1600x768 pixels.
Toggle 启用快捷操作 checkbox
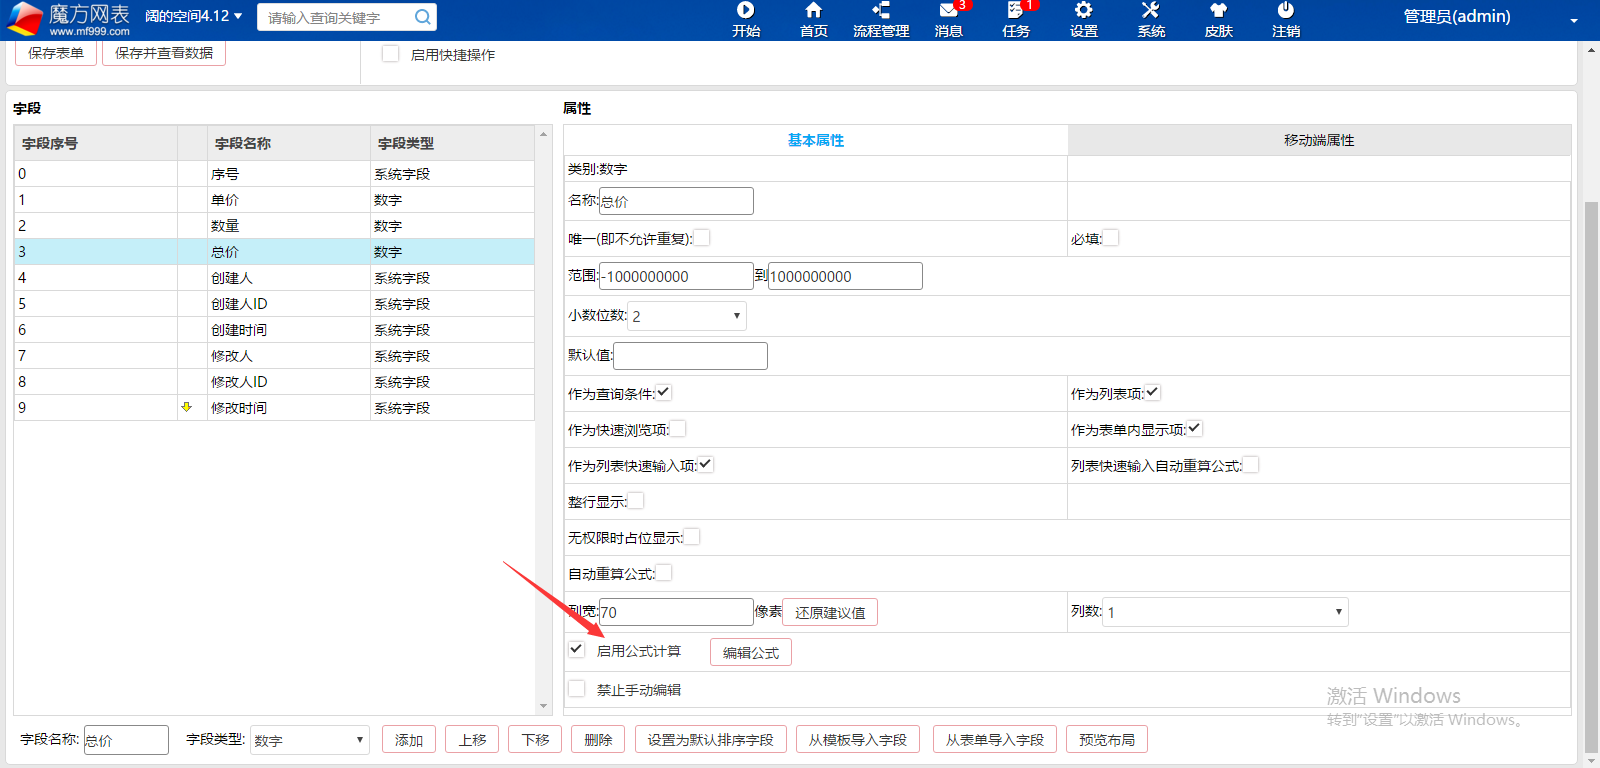(391, 54)
